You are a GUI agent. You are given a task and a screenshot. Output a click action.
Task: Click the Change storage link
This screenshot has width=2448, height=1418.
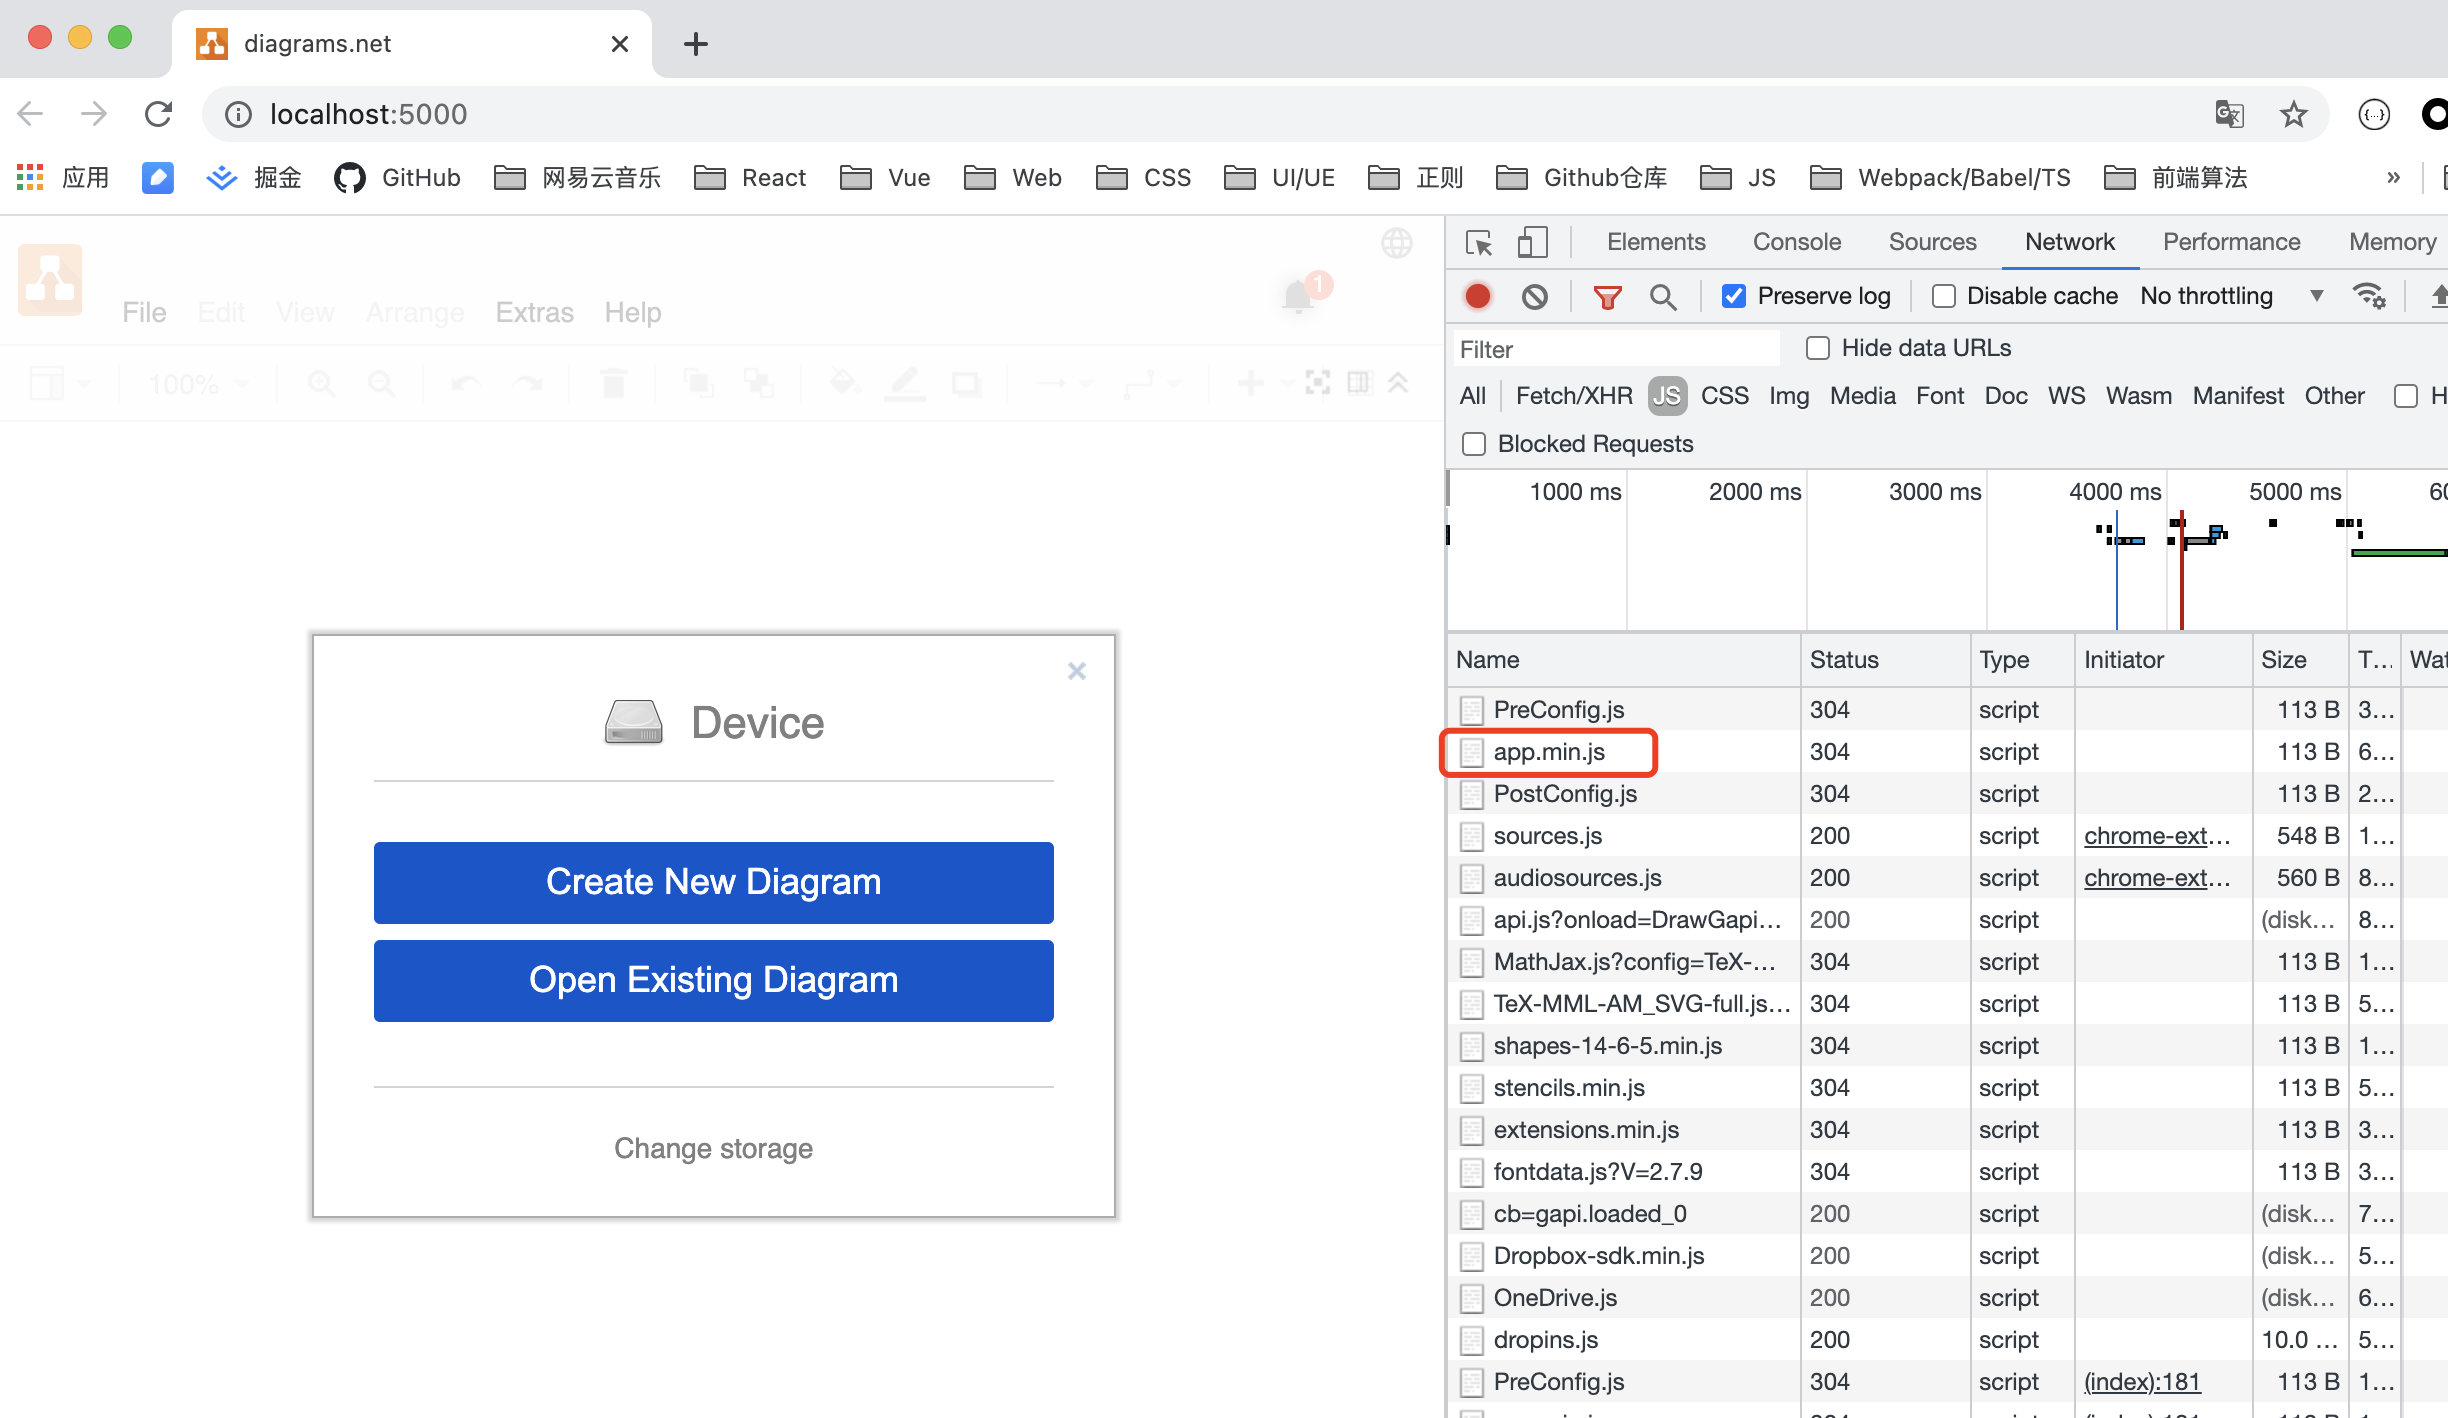[713, 1148]
